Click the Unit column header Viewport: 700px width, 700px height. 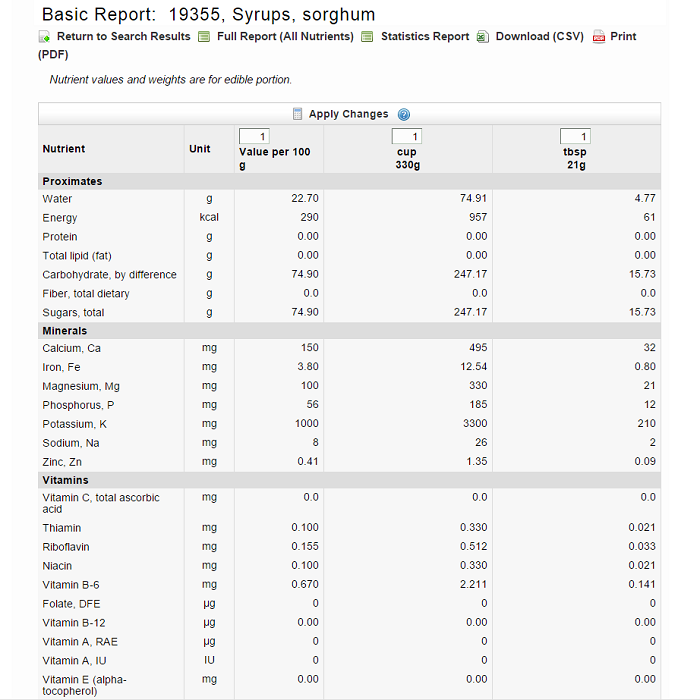[x=200, y=149]
